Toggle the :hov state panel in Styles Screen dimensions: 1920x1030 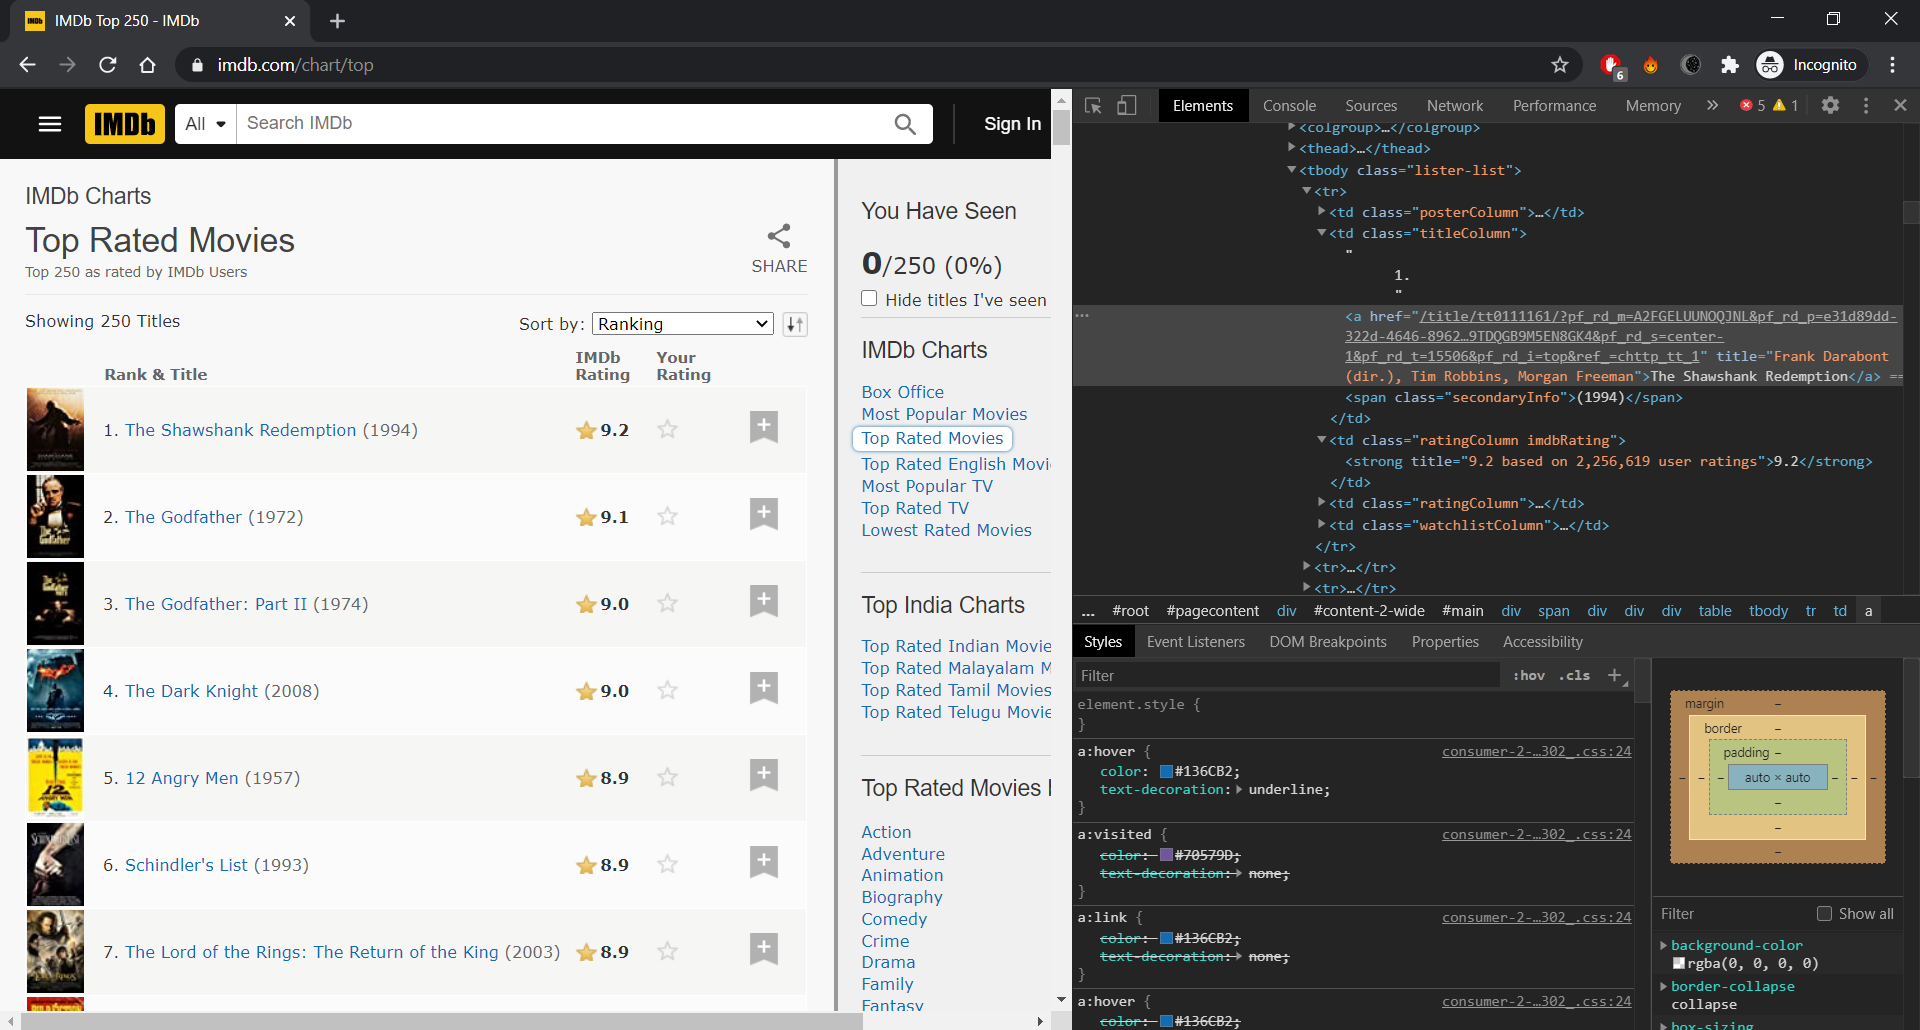1528,675
